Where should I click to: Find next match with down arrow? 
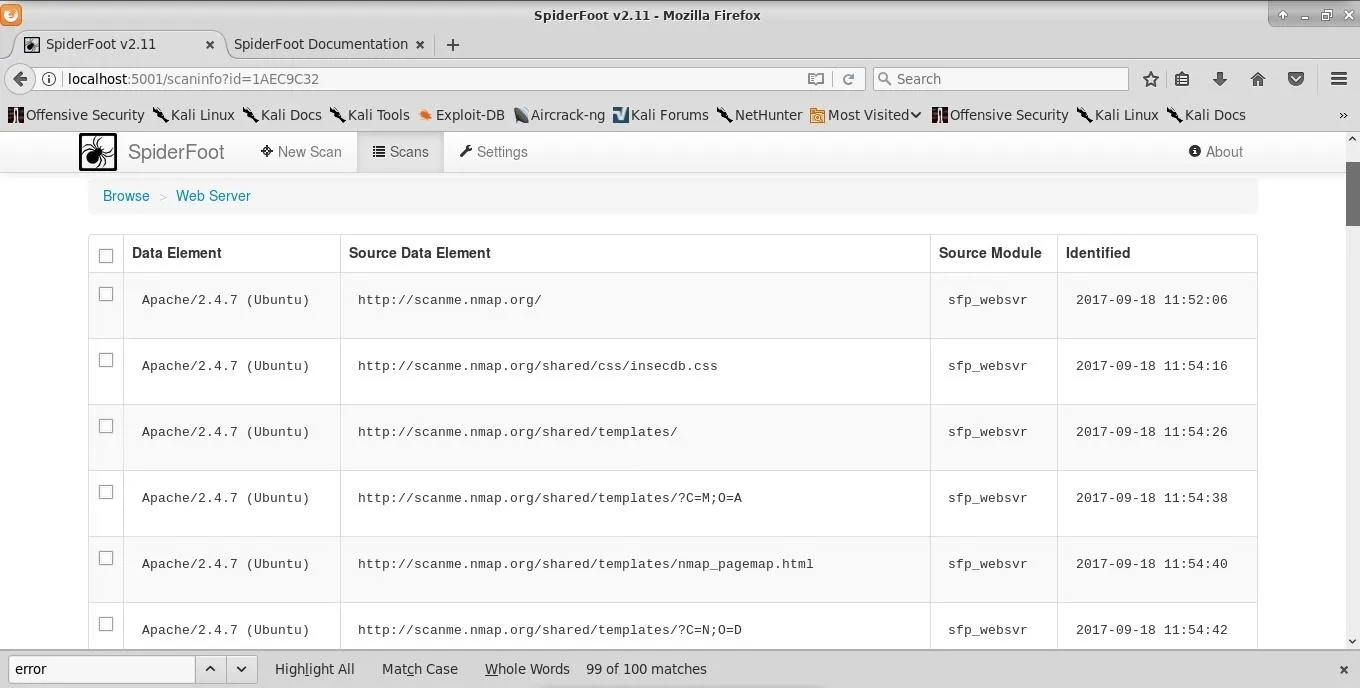tap(241, 669)
